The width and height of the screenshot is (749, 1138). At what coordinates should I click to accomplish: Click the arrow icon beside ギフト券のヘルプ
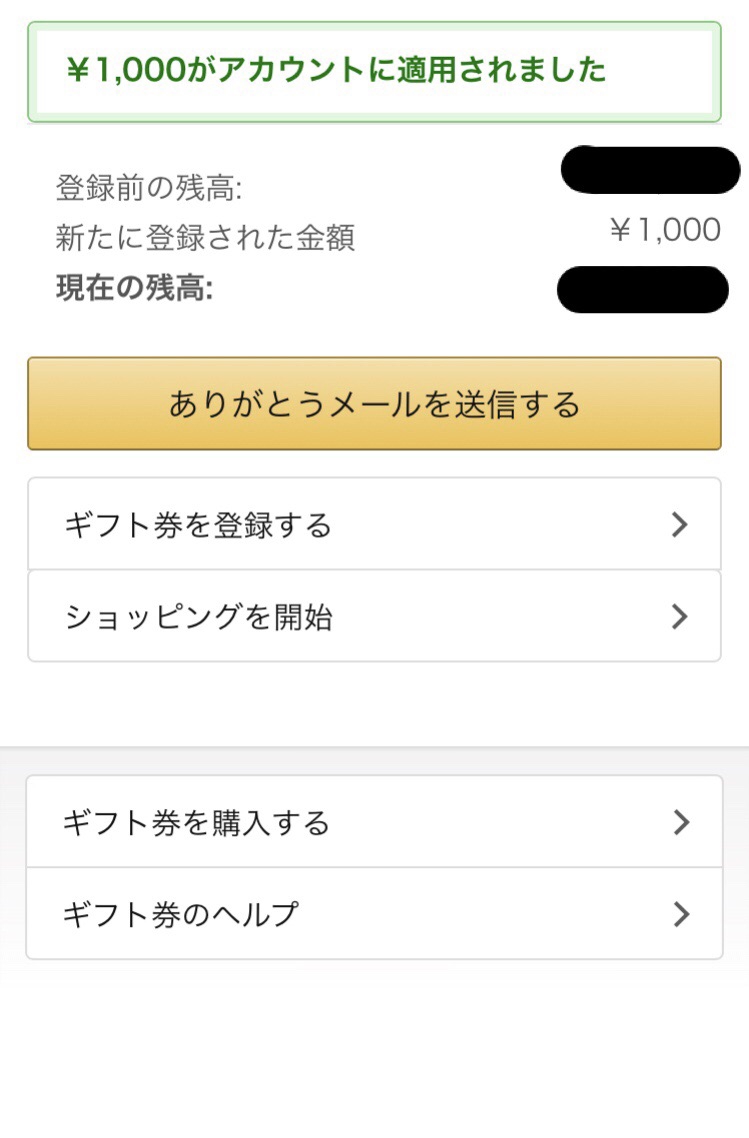tap(681, 914)
